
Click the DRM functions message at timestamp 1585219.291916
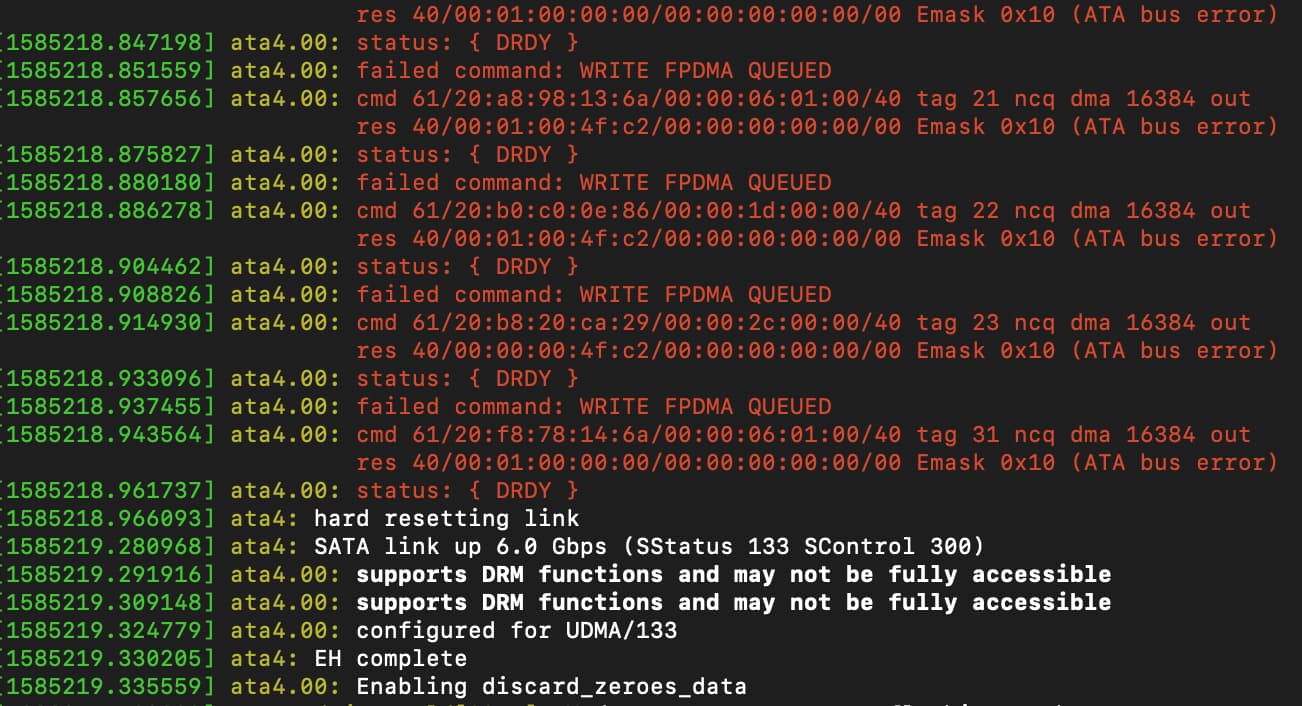(x=733, y=574)
